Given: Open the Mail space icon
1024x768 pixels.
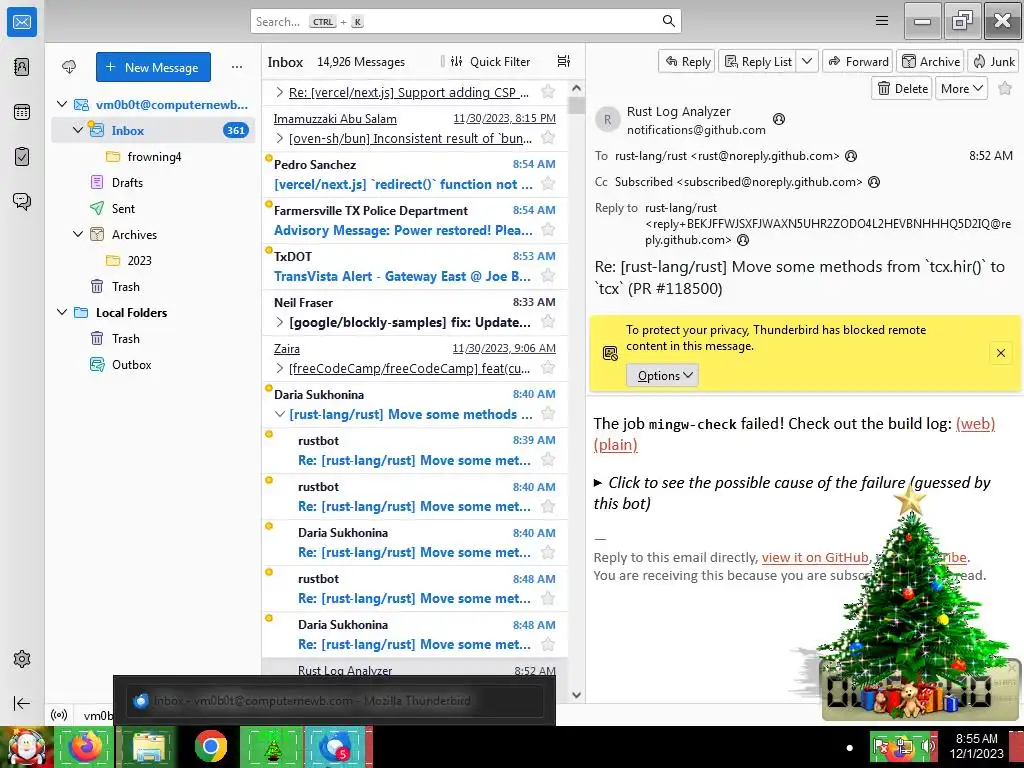Looking at the screenshot, I should point(22,22).
